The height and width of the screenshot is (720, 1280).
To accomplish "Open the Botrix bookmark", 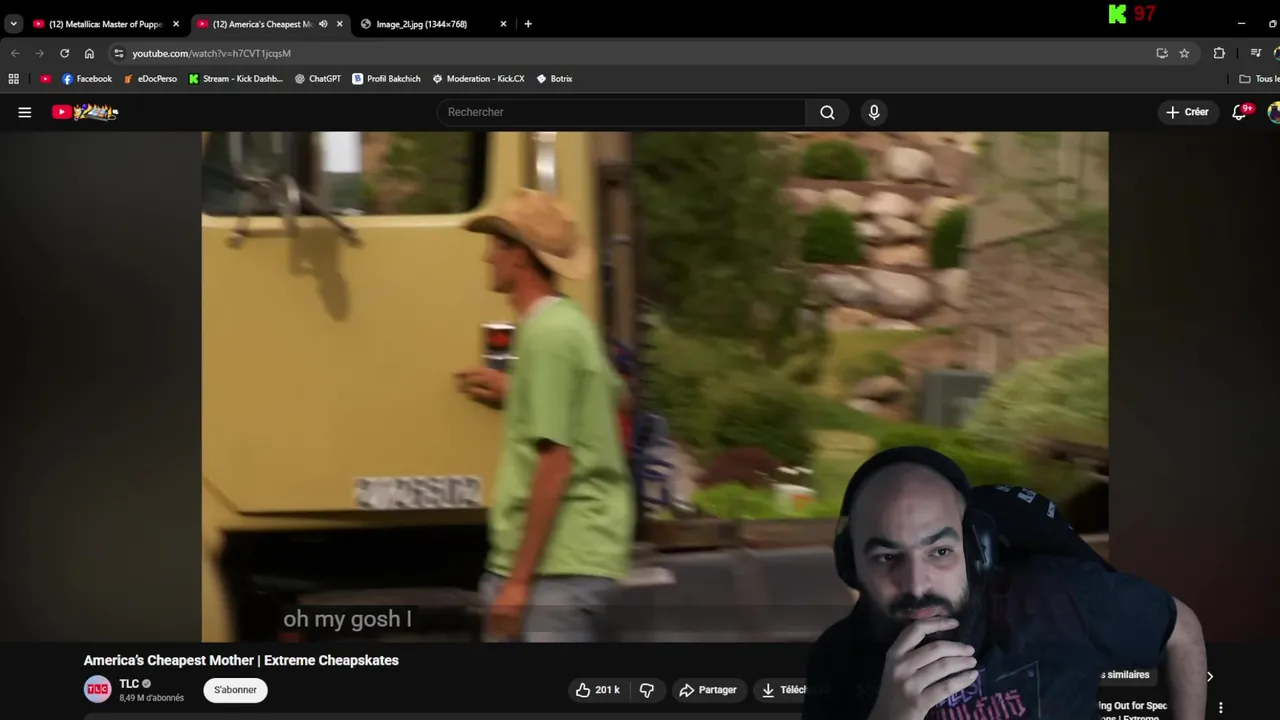I will click(555, 79).
